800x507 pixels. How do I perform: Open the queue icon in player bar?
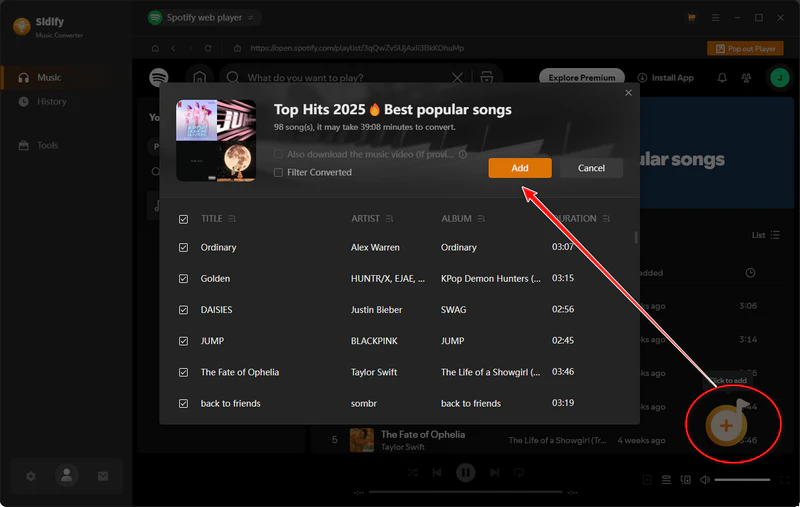(x=666, y=479)
